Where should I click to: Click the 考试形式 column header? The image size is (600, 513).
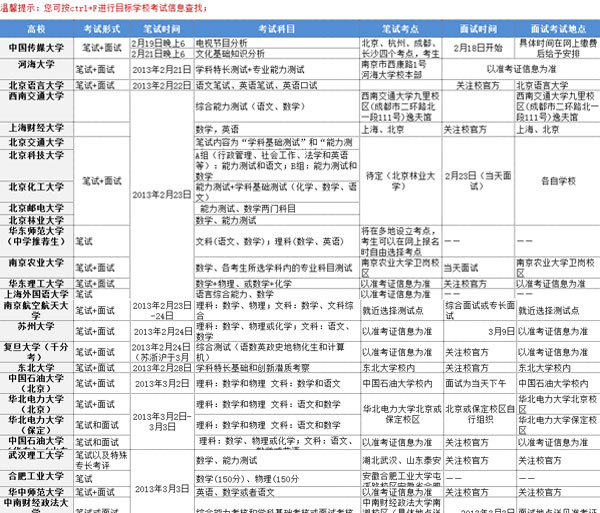102,29
